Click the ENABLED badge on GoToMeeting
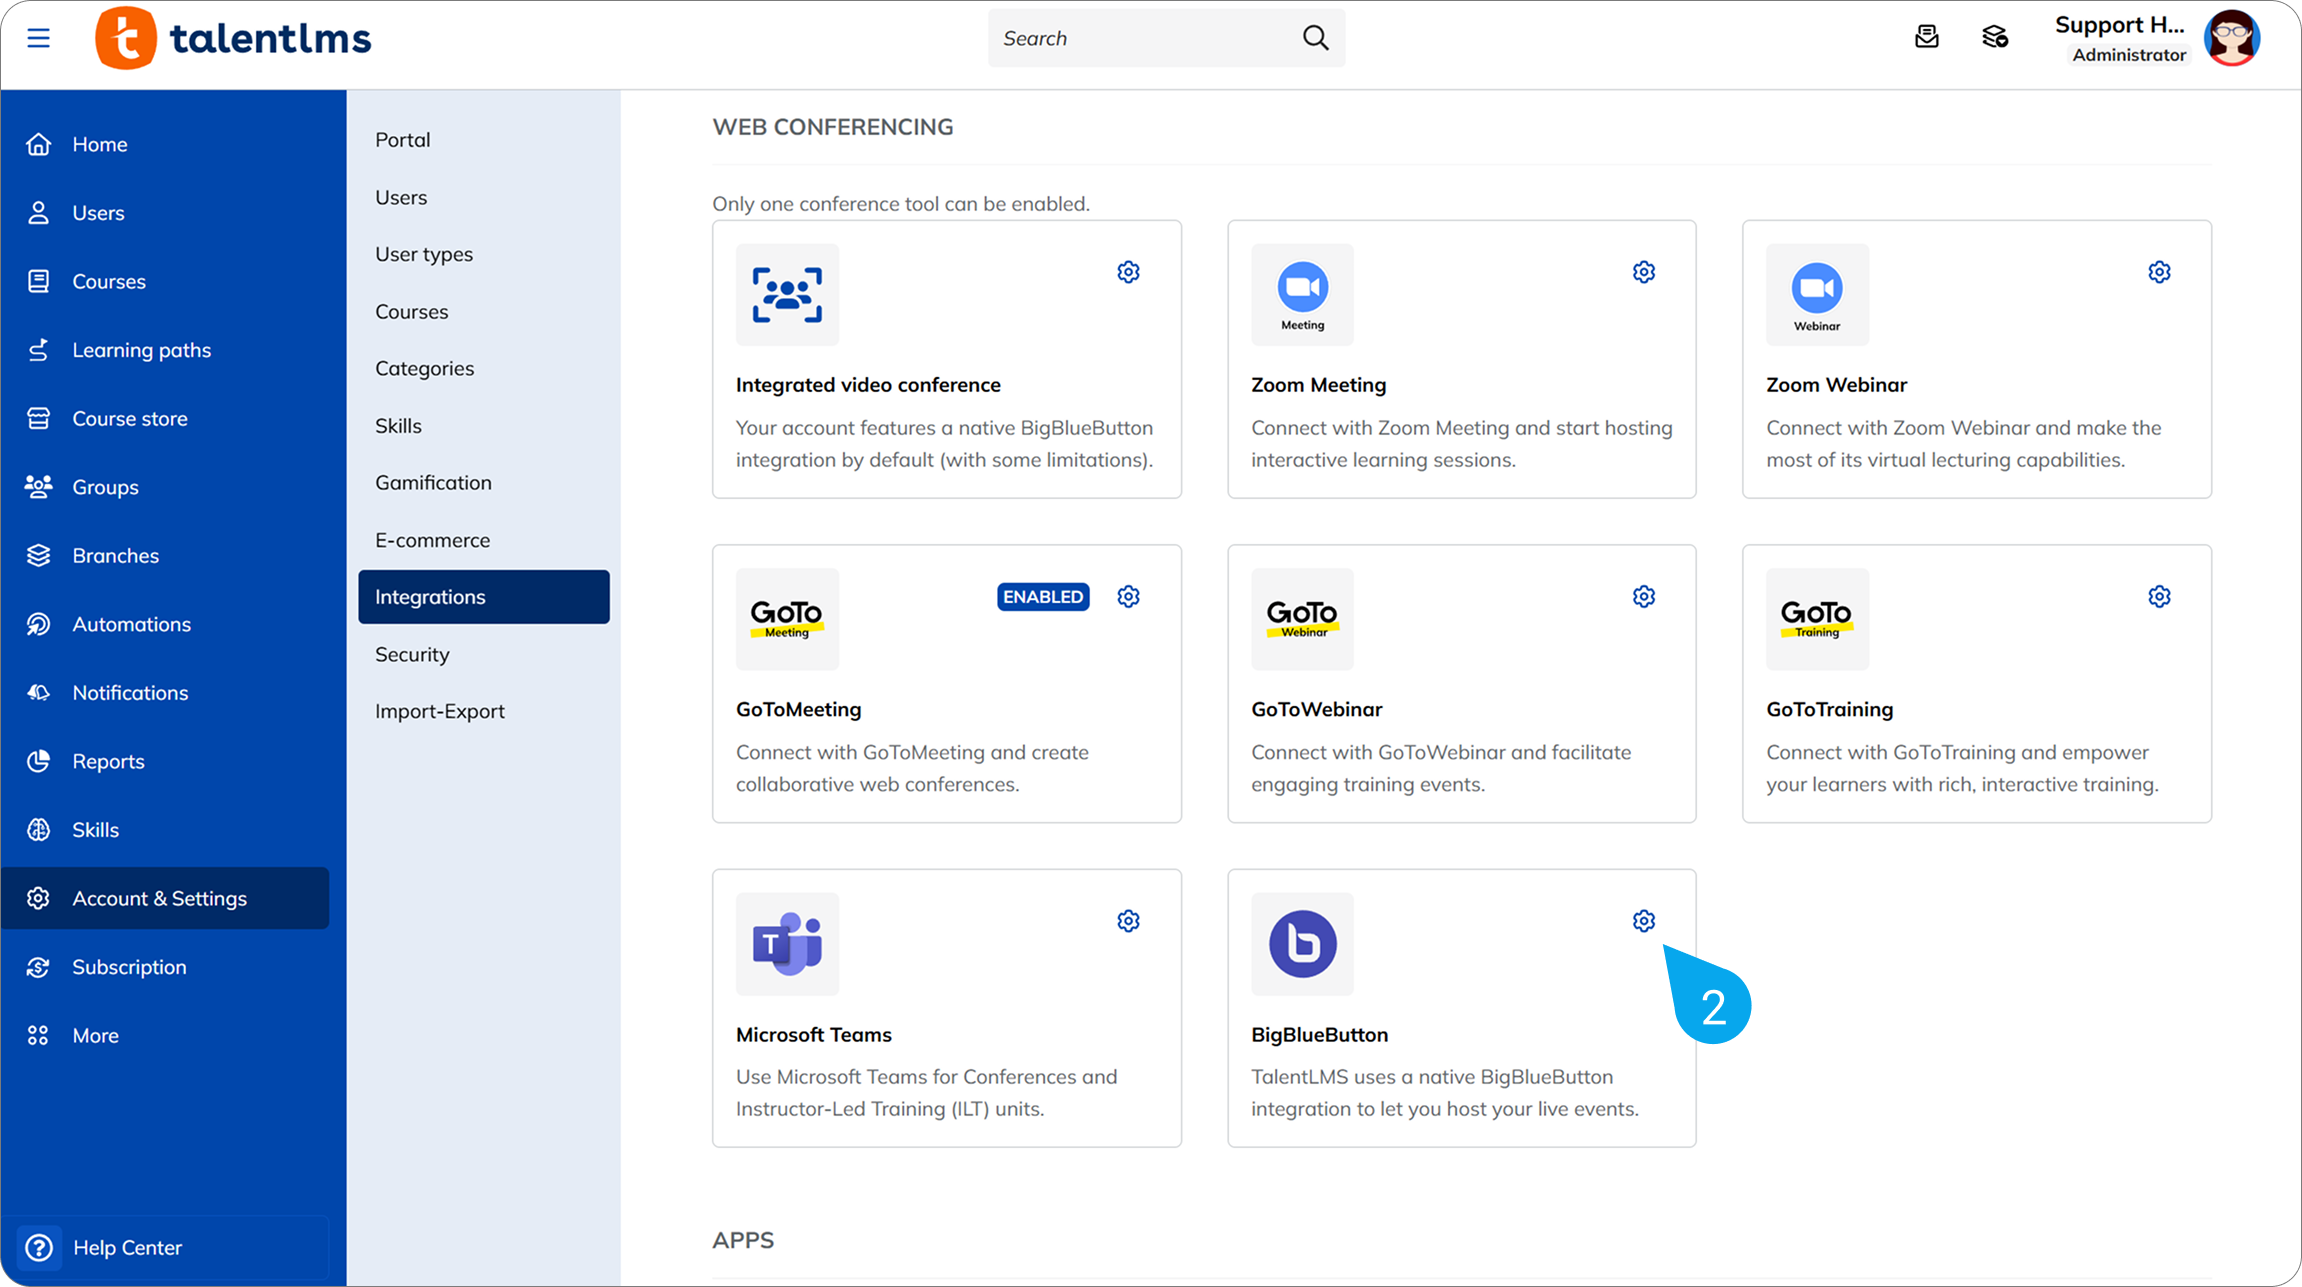Viewport: 2302px width, 1287px height. pyautogui.click(x=1042, y=597)
